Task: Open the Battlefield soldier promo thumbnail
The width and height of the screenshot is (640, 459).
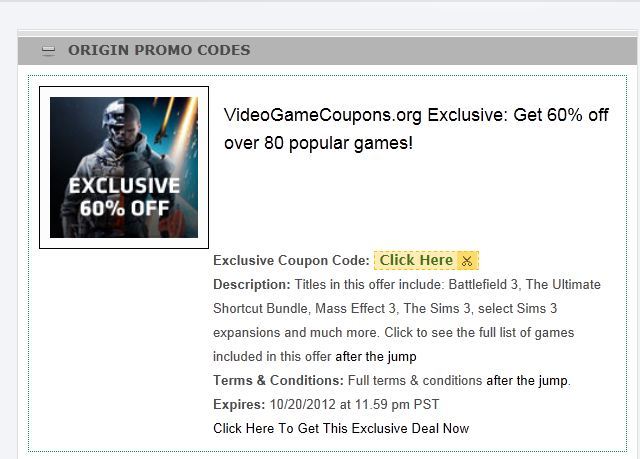Action: (124, 167)
